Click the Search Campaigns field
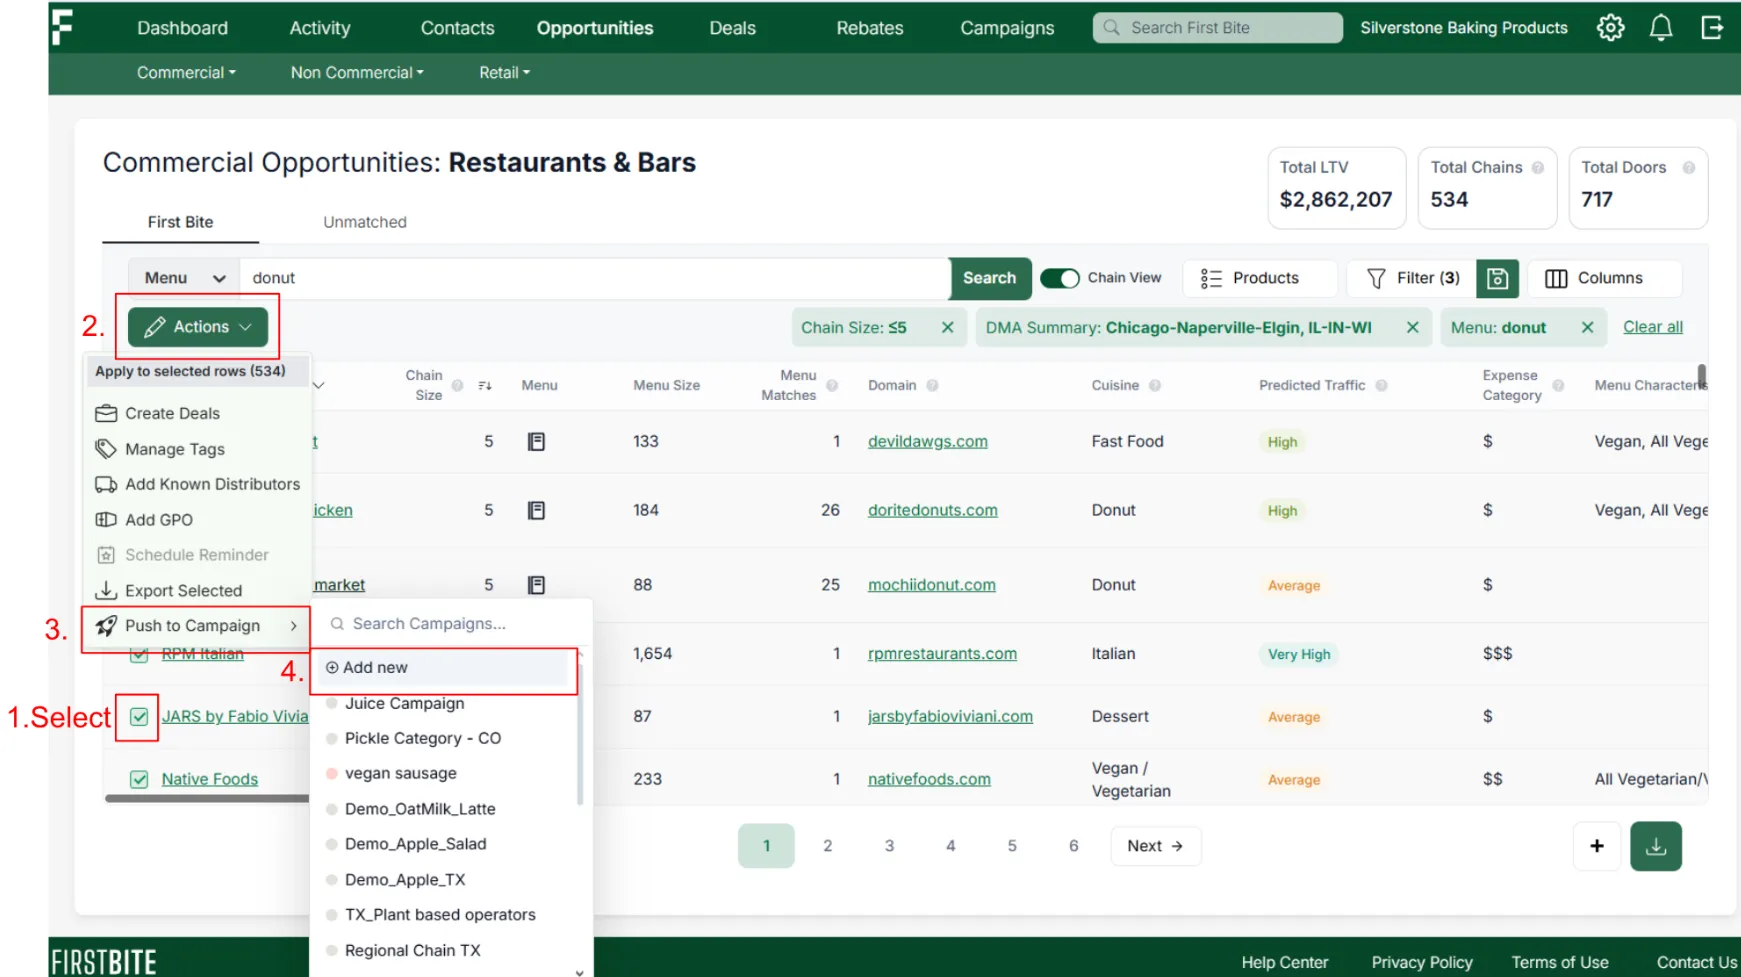Image resolution: width=1741 pixels, height=977 pixels. point(451,624)
